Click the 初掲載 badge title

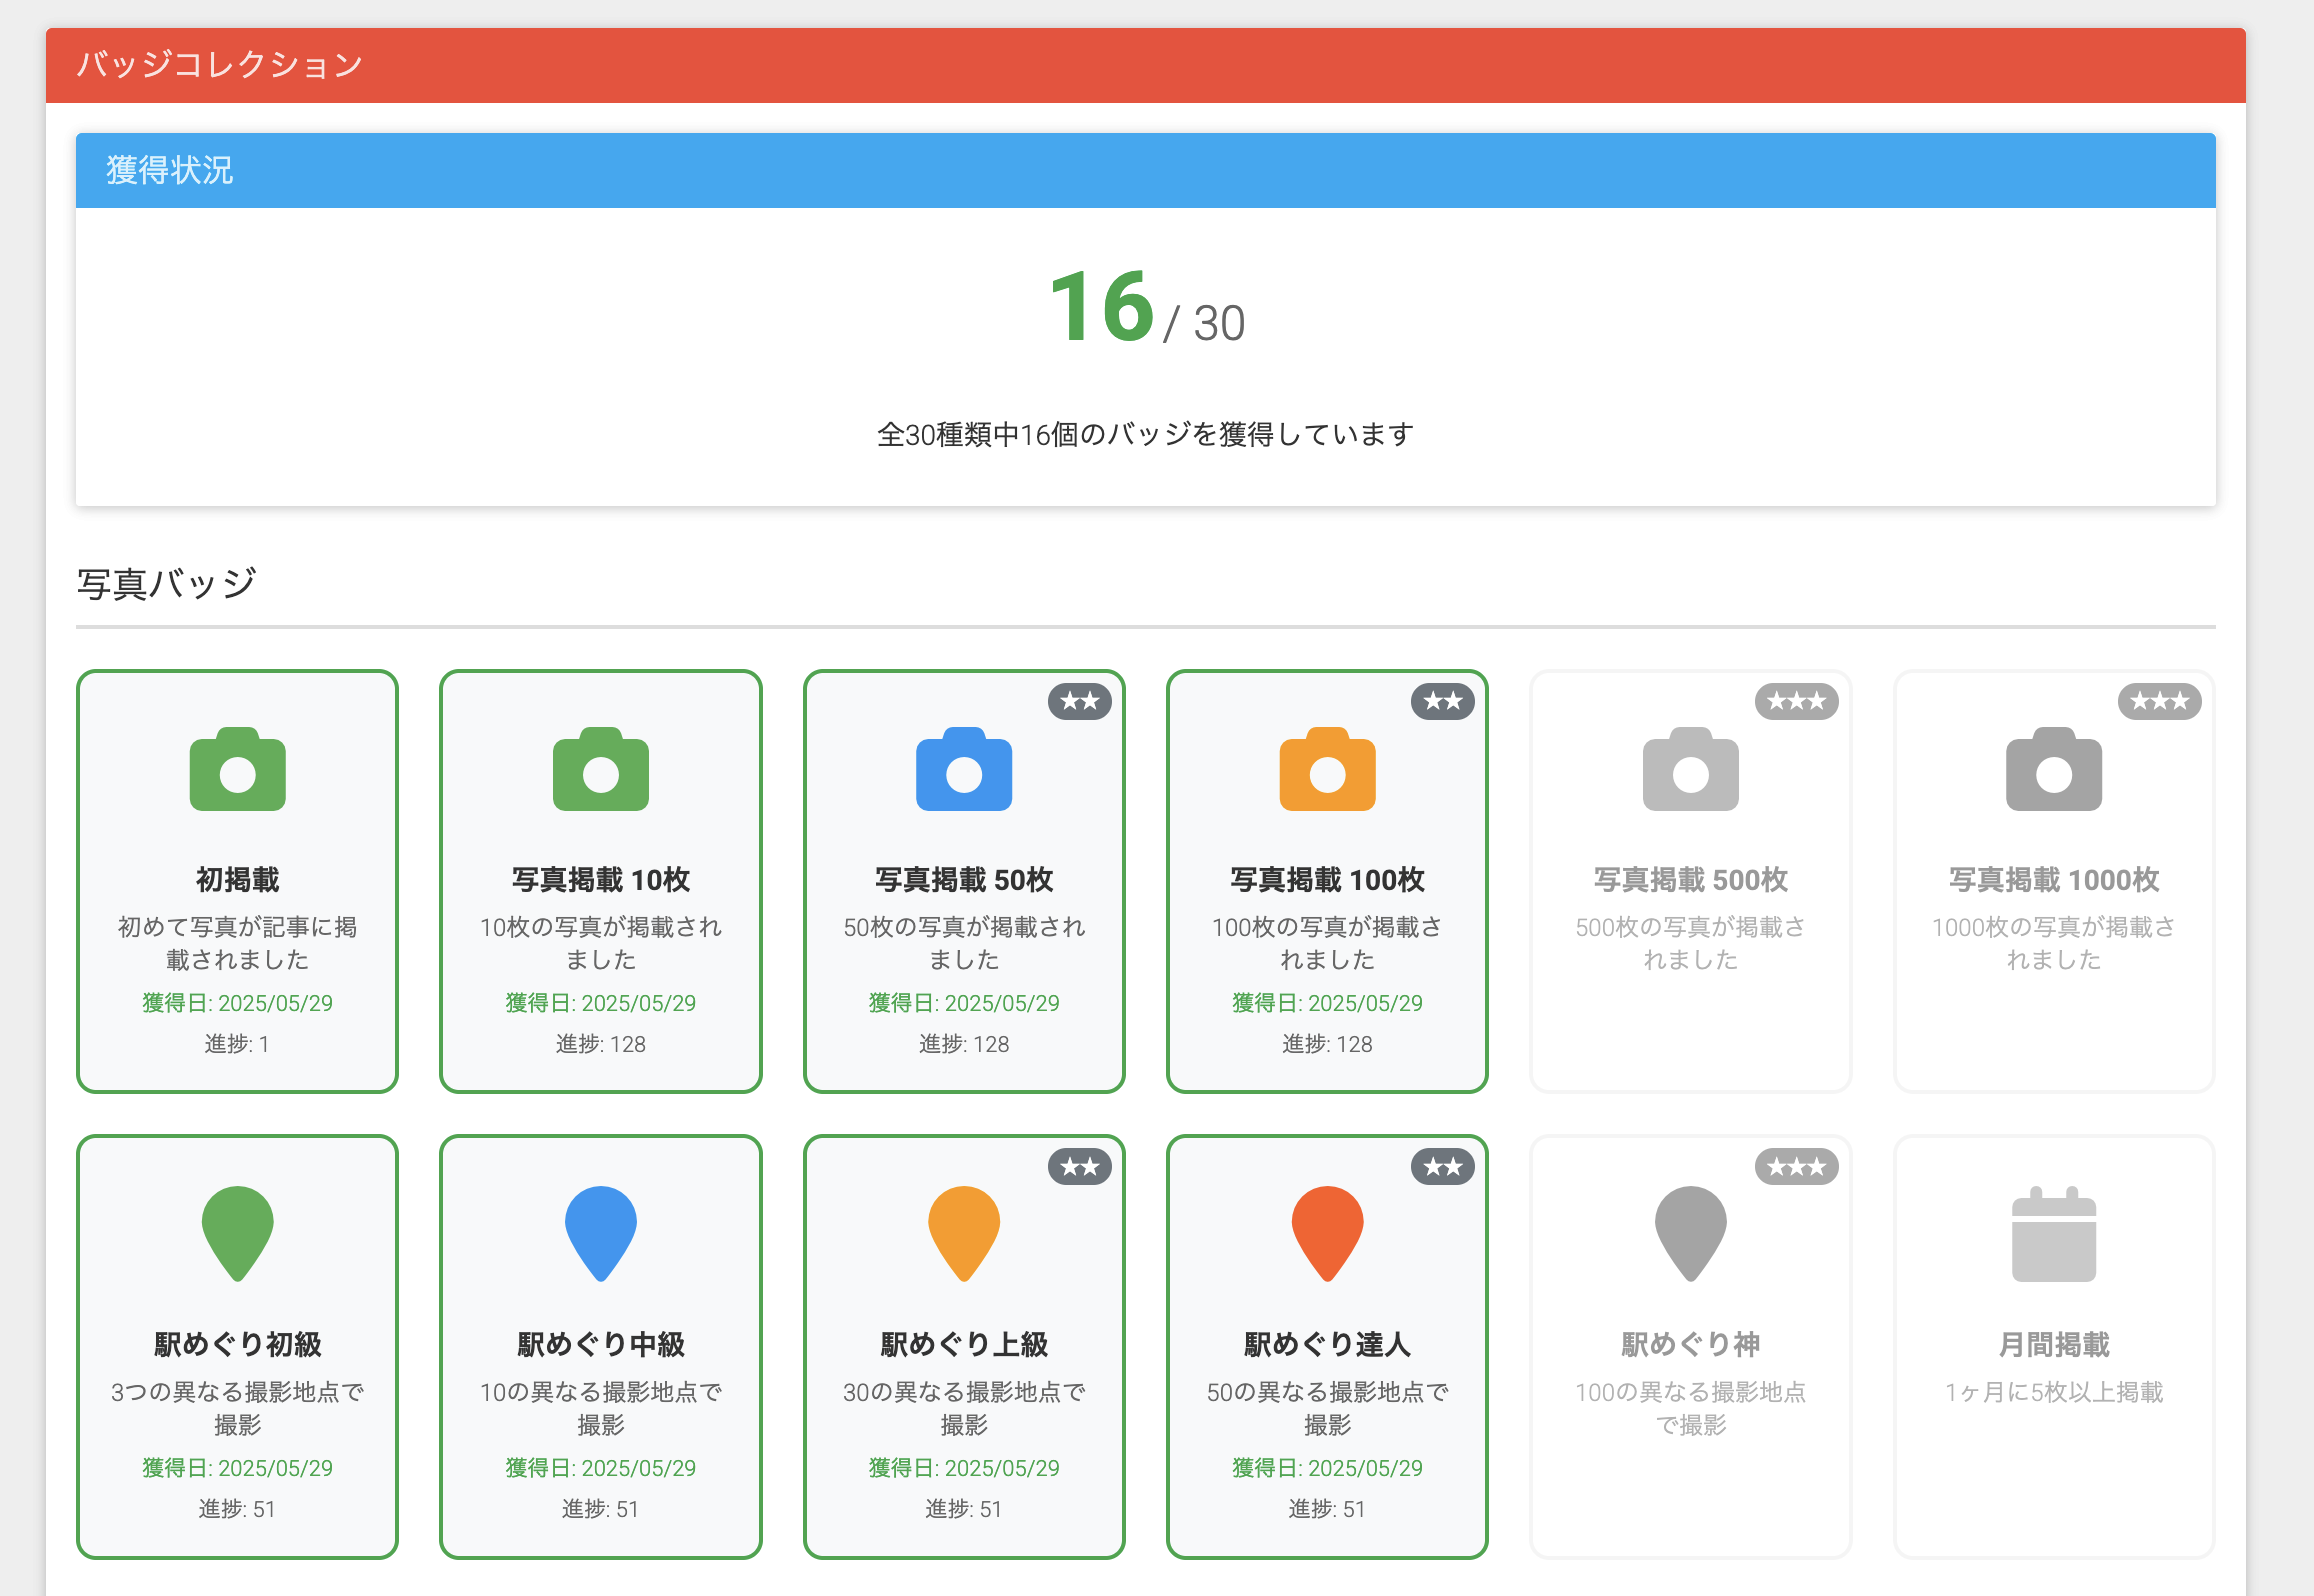point(237,879)
